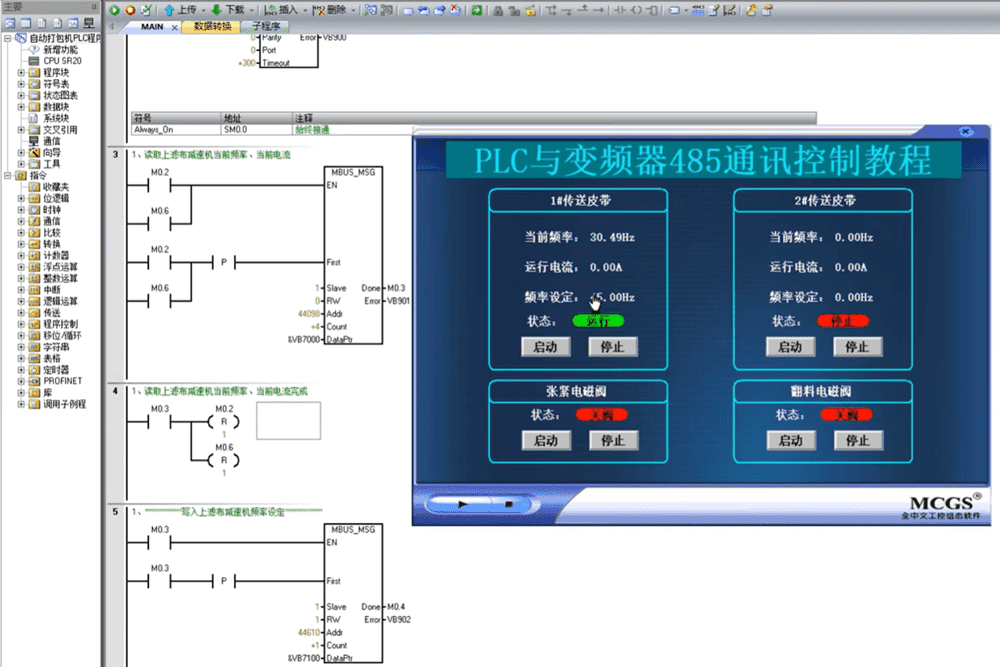Expand the 程序块 tree node

[x=22, y=73]
